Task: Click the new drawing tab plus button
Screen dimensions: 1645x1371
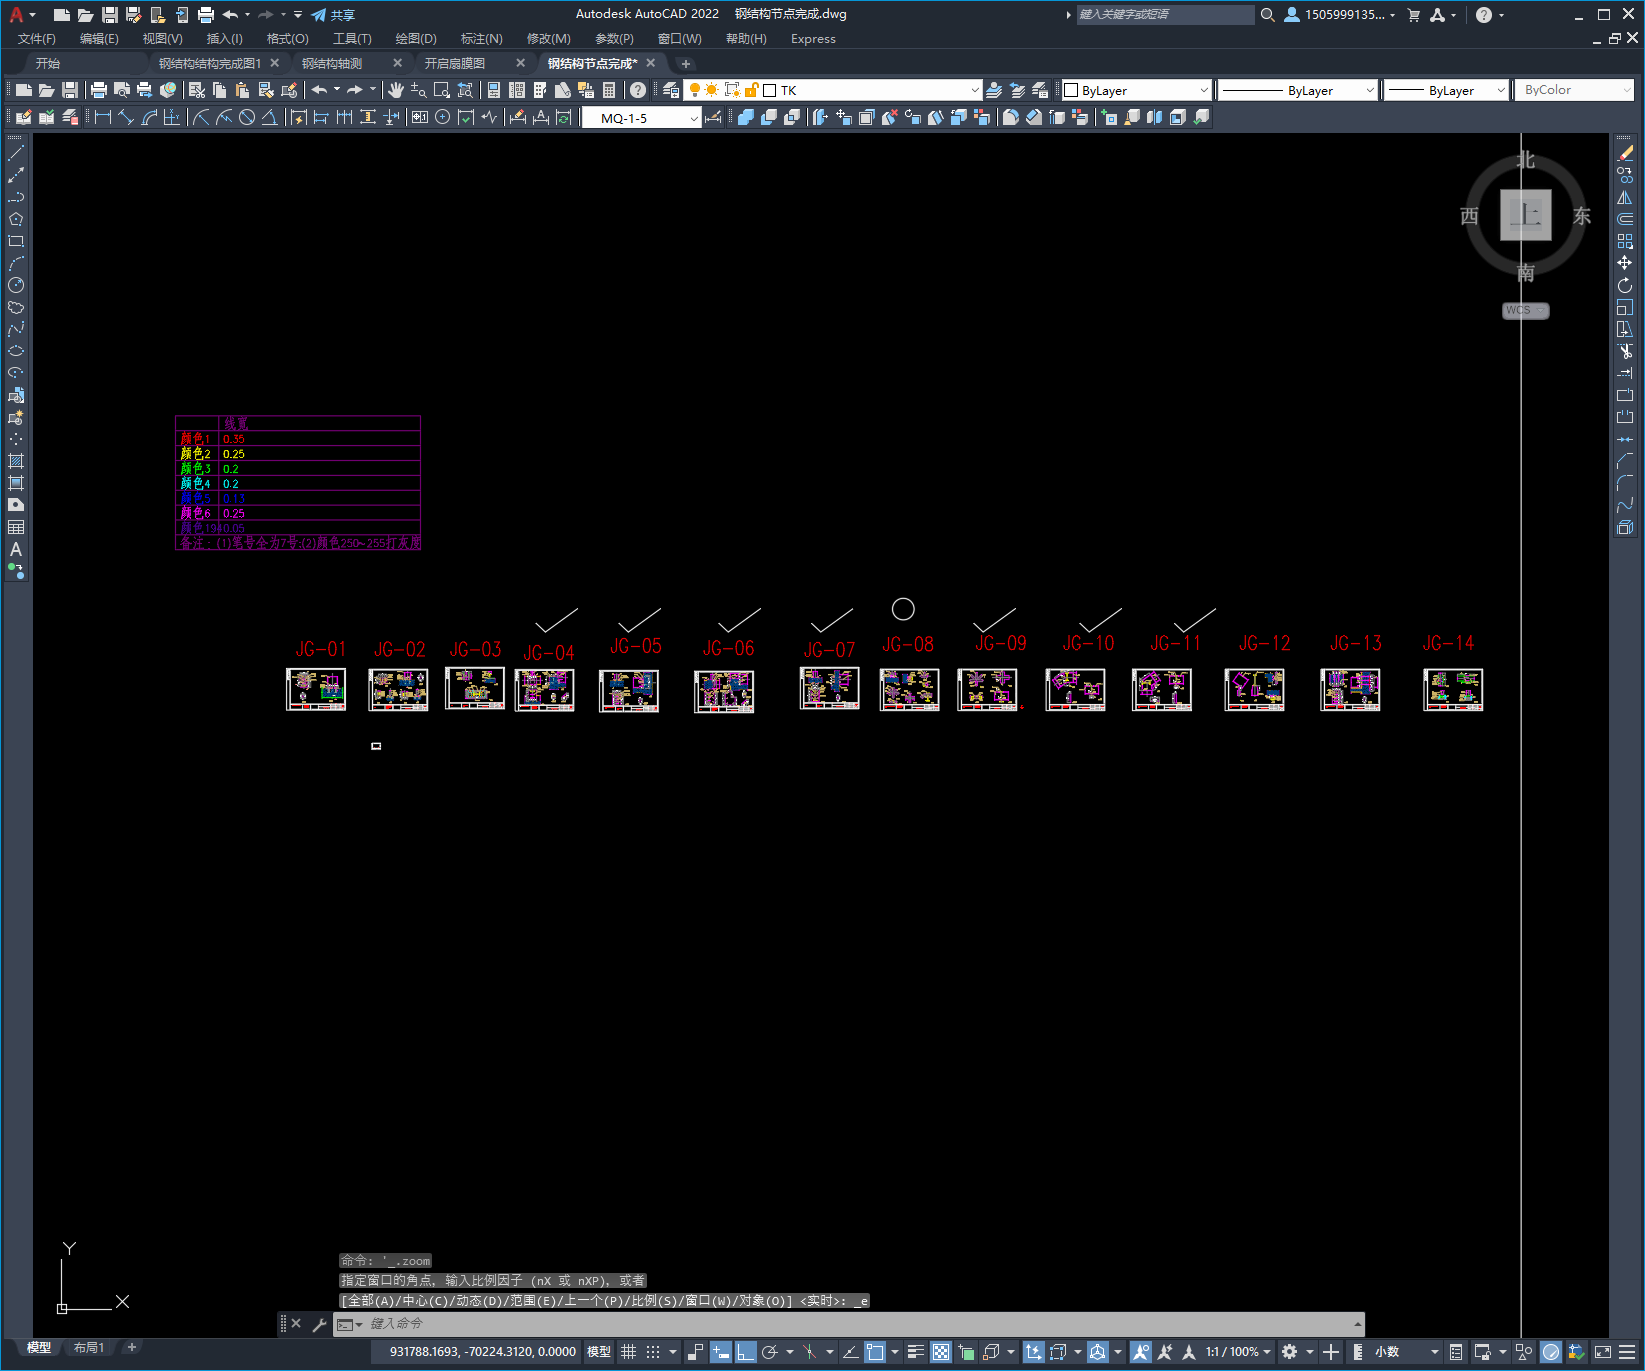Action: point(686,64)
